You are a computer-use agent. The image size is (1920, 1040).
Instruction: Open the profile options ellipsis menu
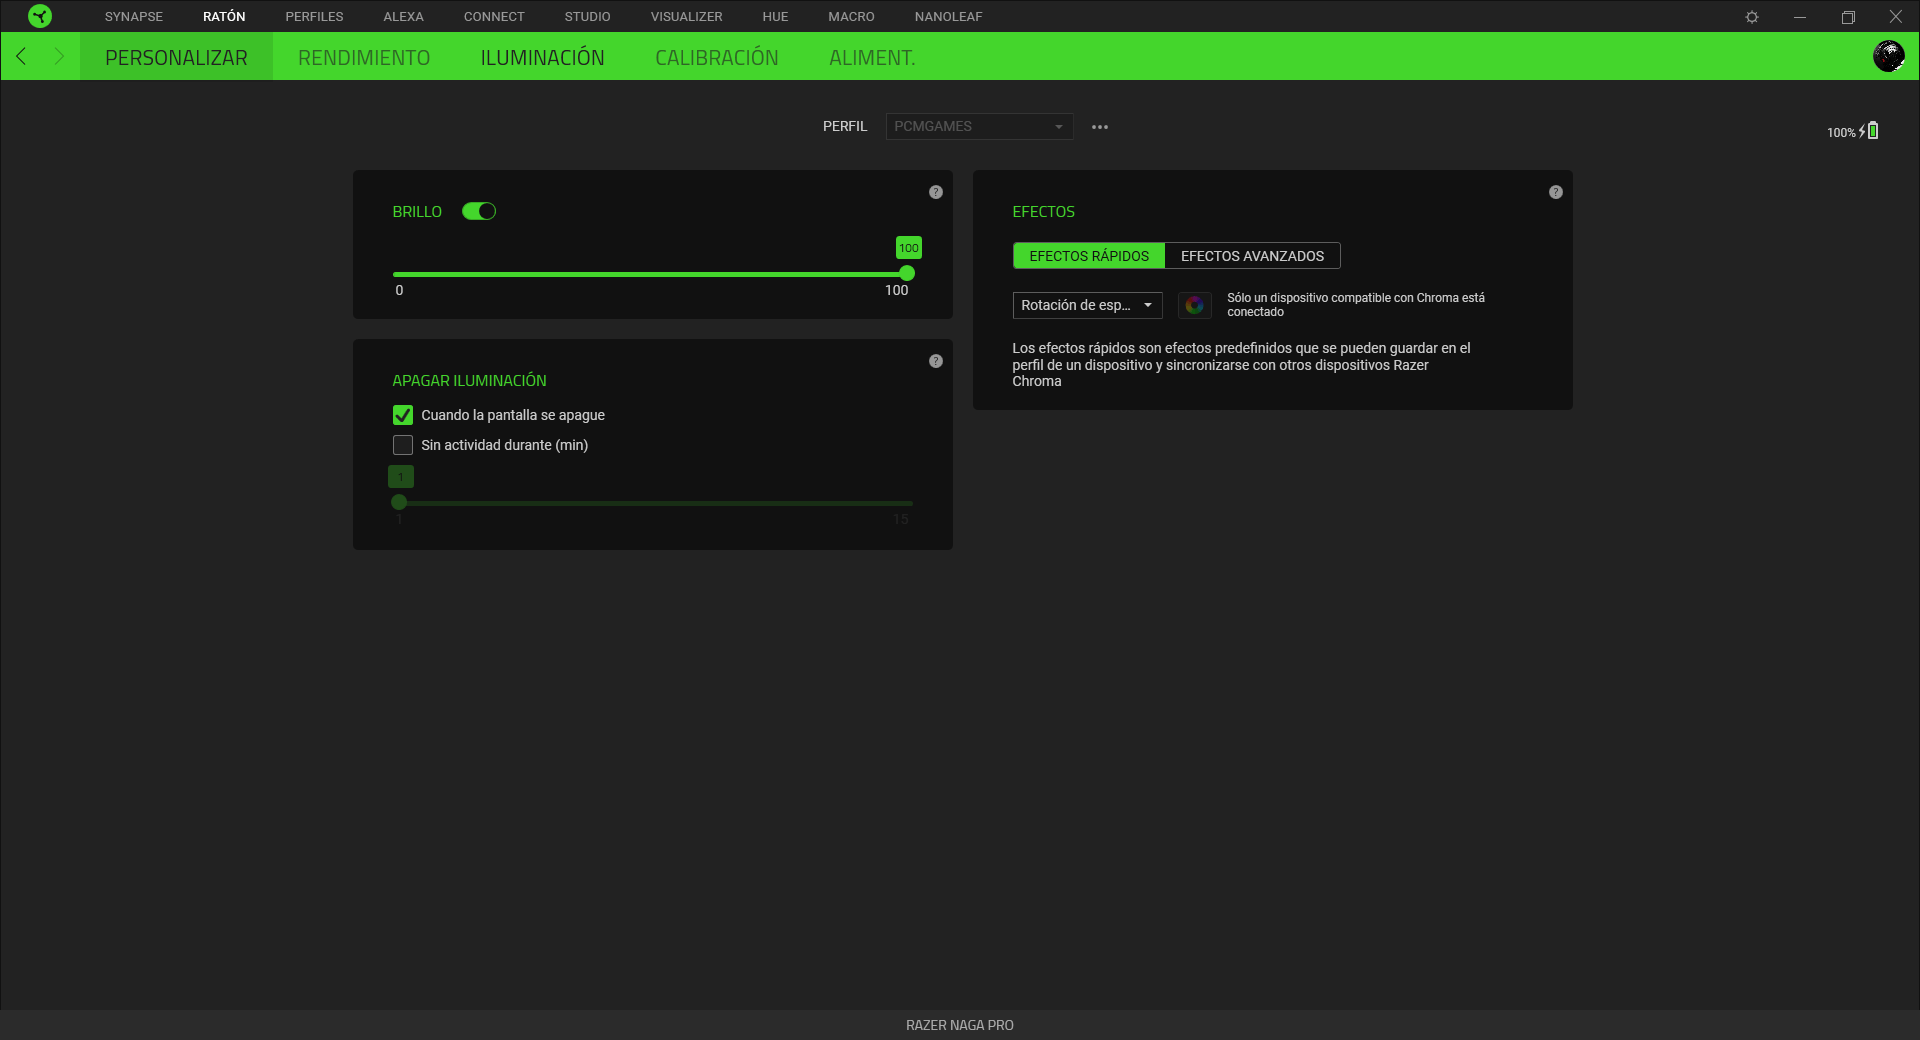(1100, 126)
